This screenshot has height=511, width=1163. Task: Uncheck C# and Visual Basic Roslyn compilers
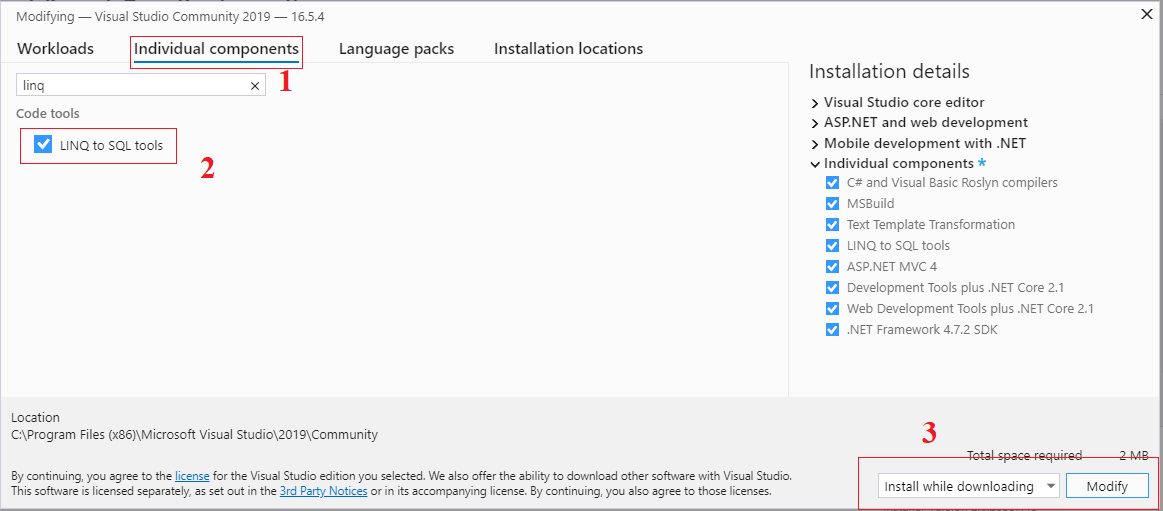click(831, 182)
